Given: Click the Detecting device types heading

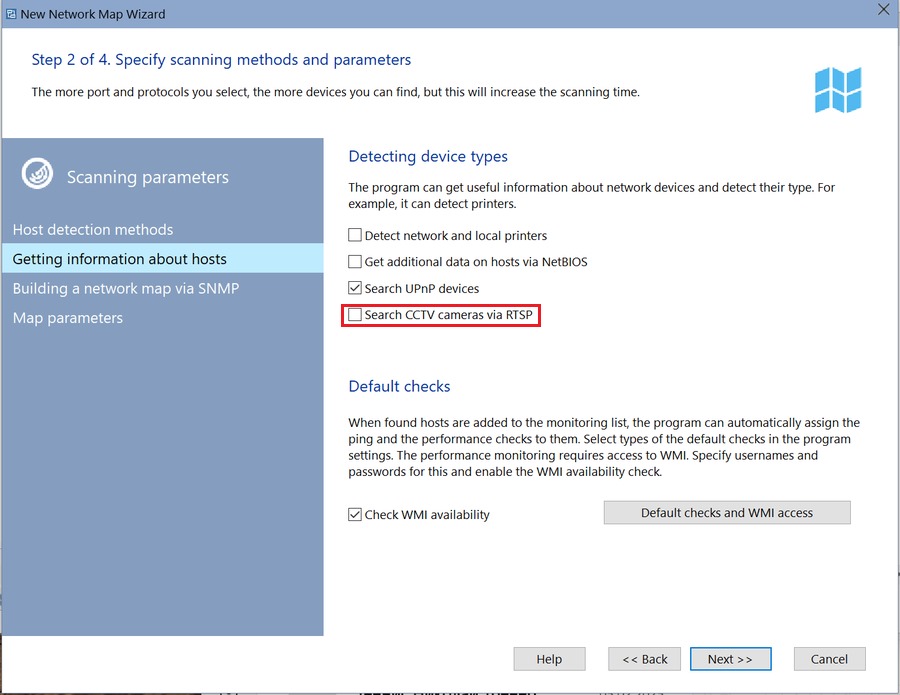Looking at the screenshot, I should (427, 156).
